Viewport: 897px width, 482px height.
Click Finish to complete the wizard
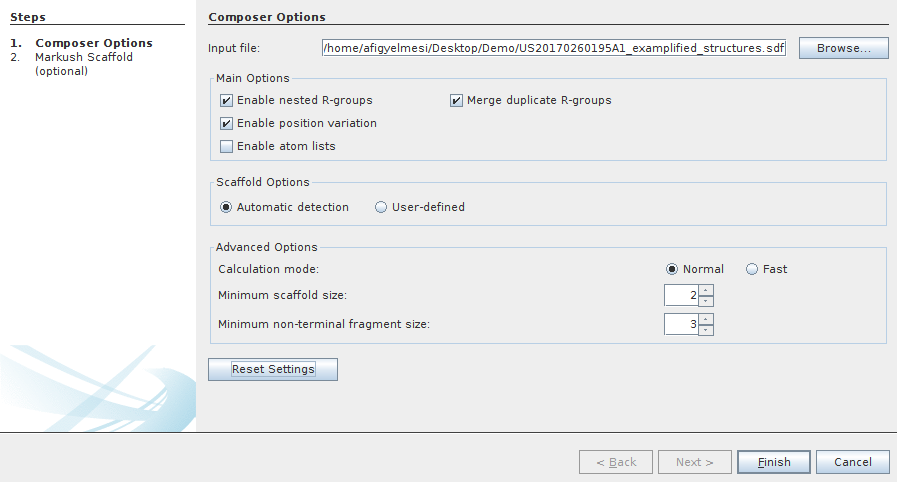(774, 462)
